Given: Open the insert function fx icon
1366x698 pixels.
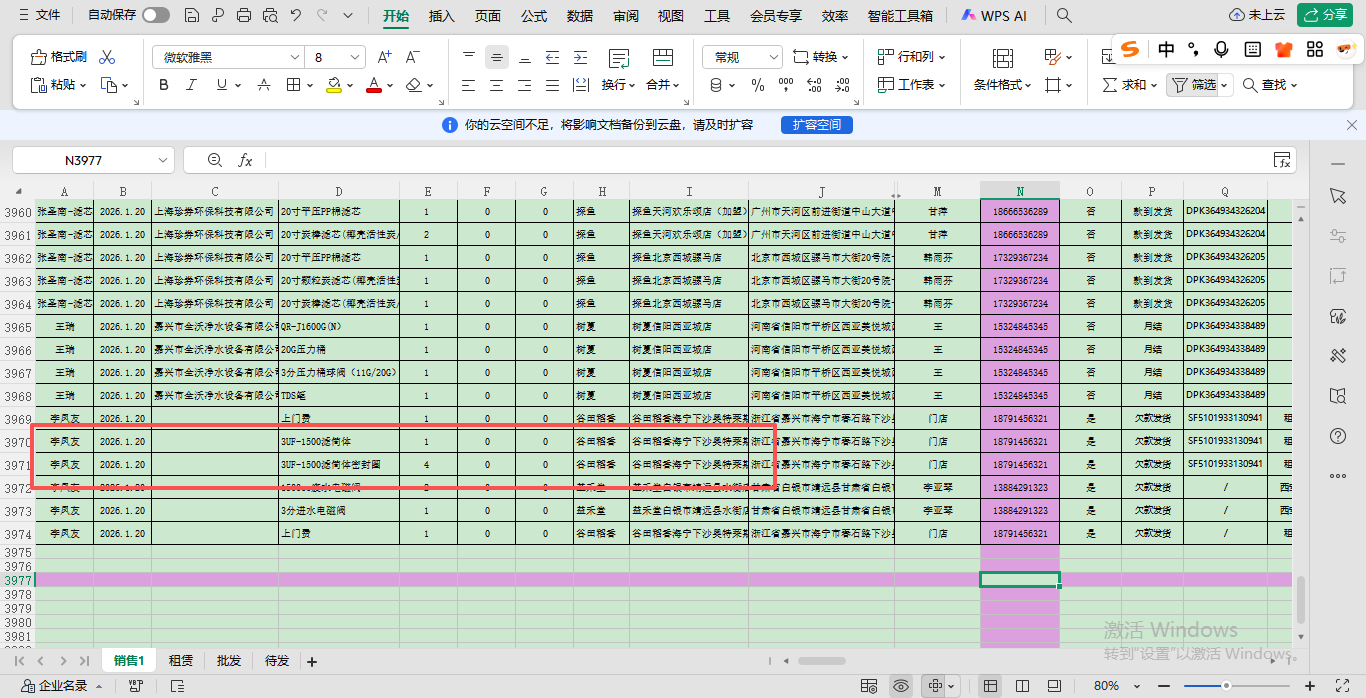Looking at the screenshot, I should click(245, 160).
